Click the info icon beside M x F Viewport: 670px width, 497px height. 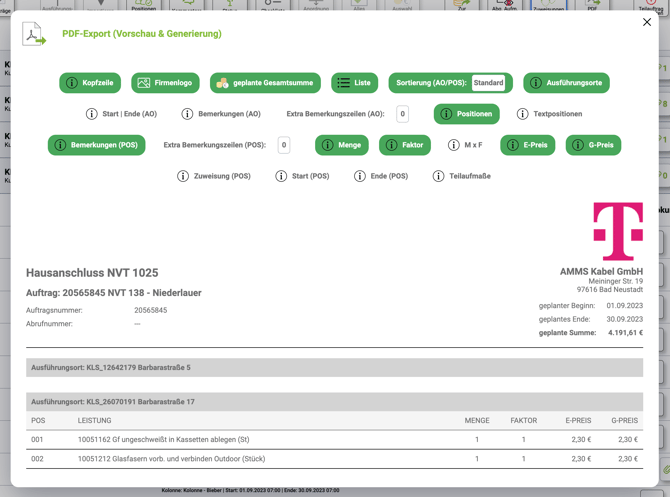tap(454, 145)
